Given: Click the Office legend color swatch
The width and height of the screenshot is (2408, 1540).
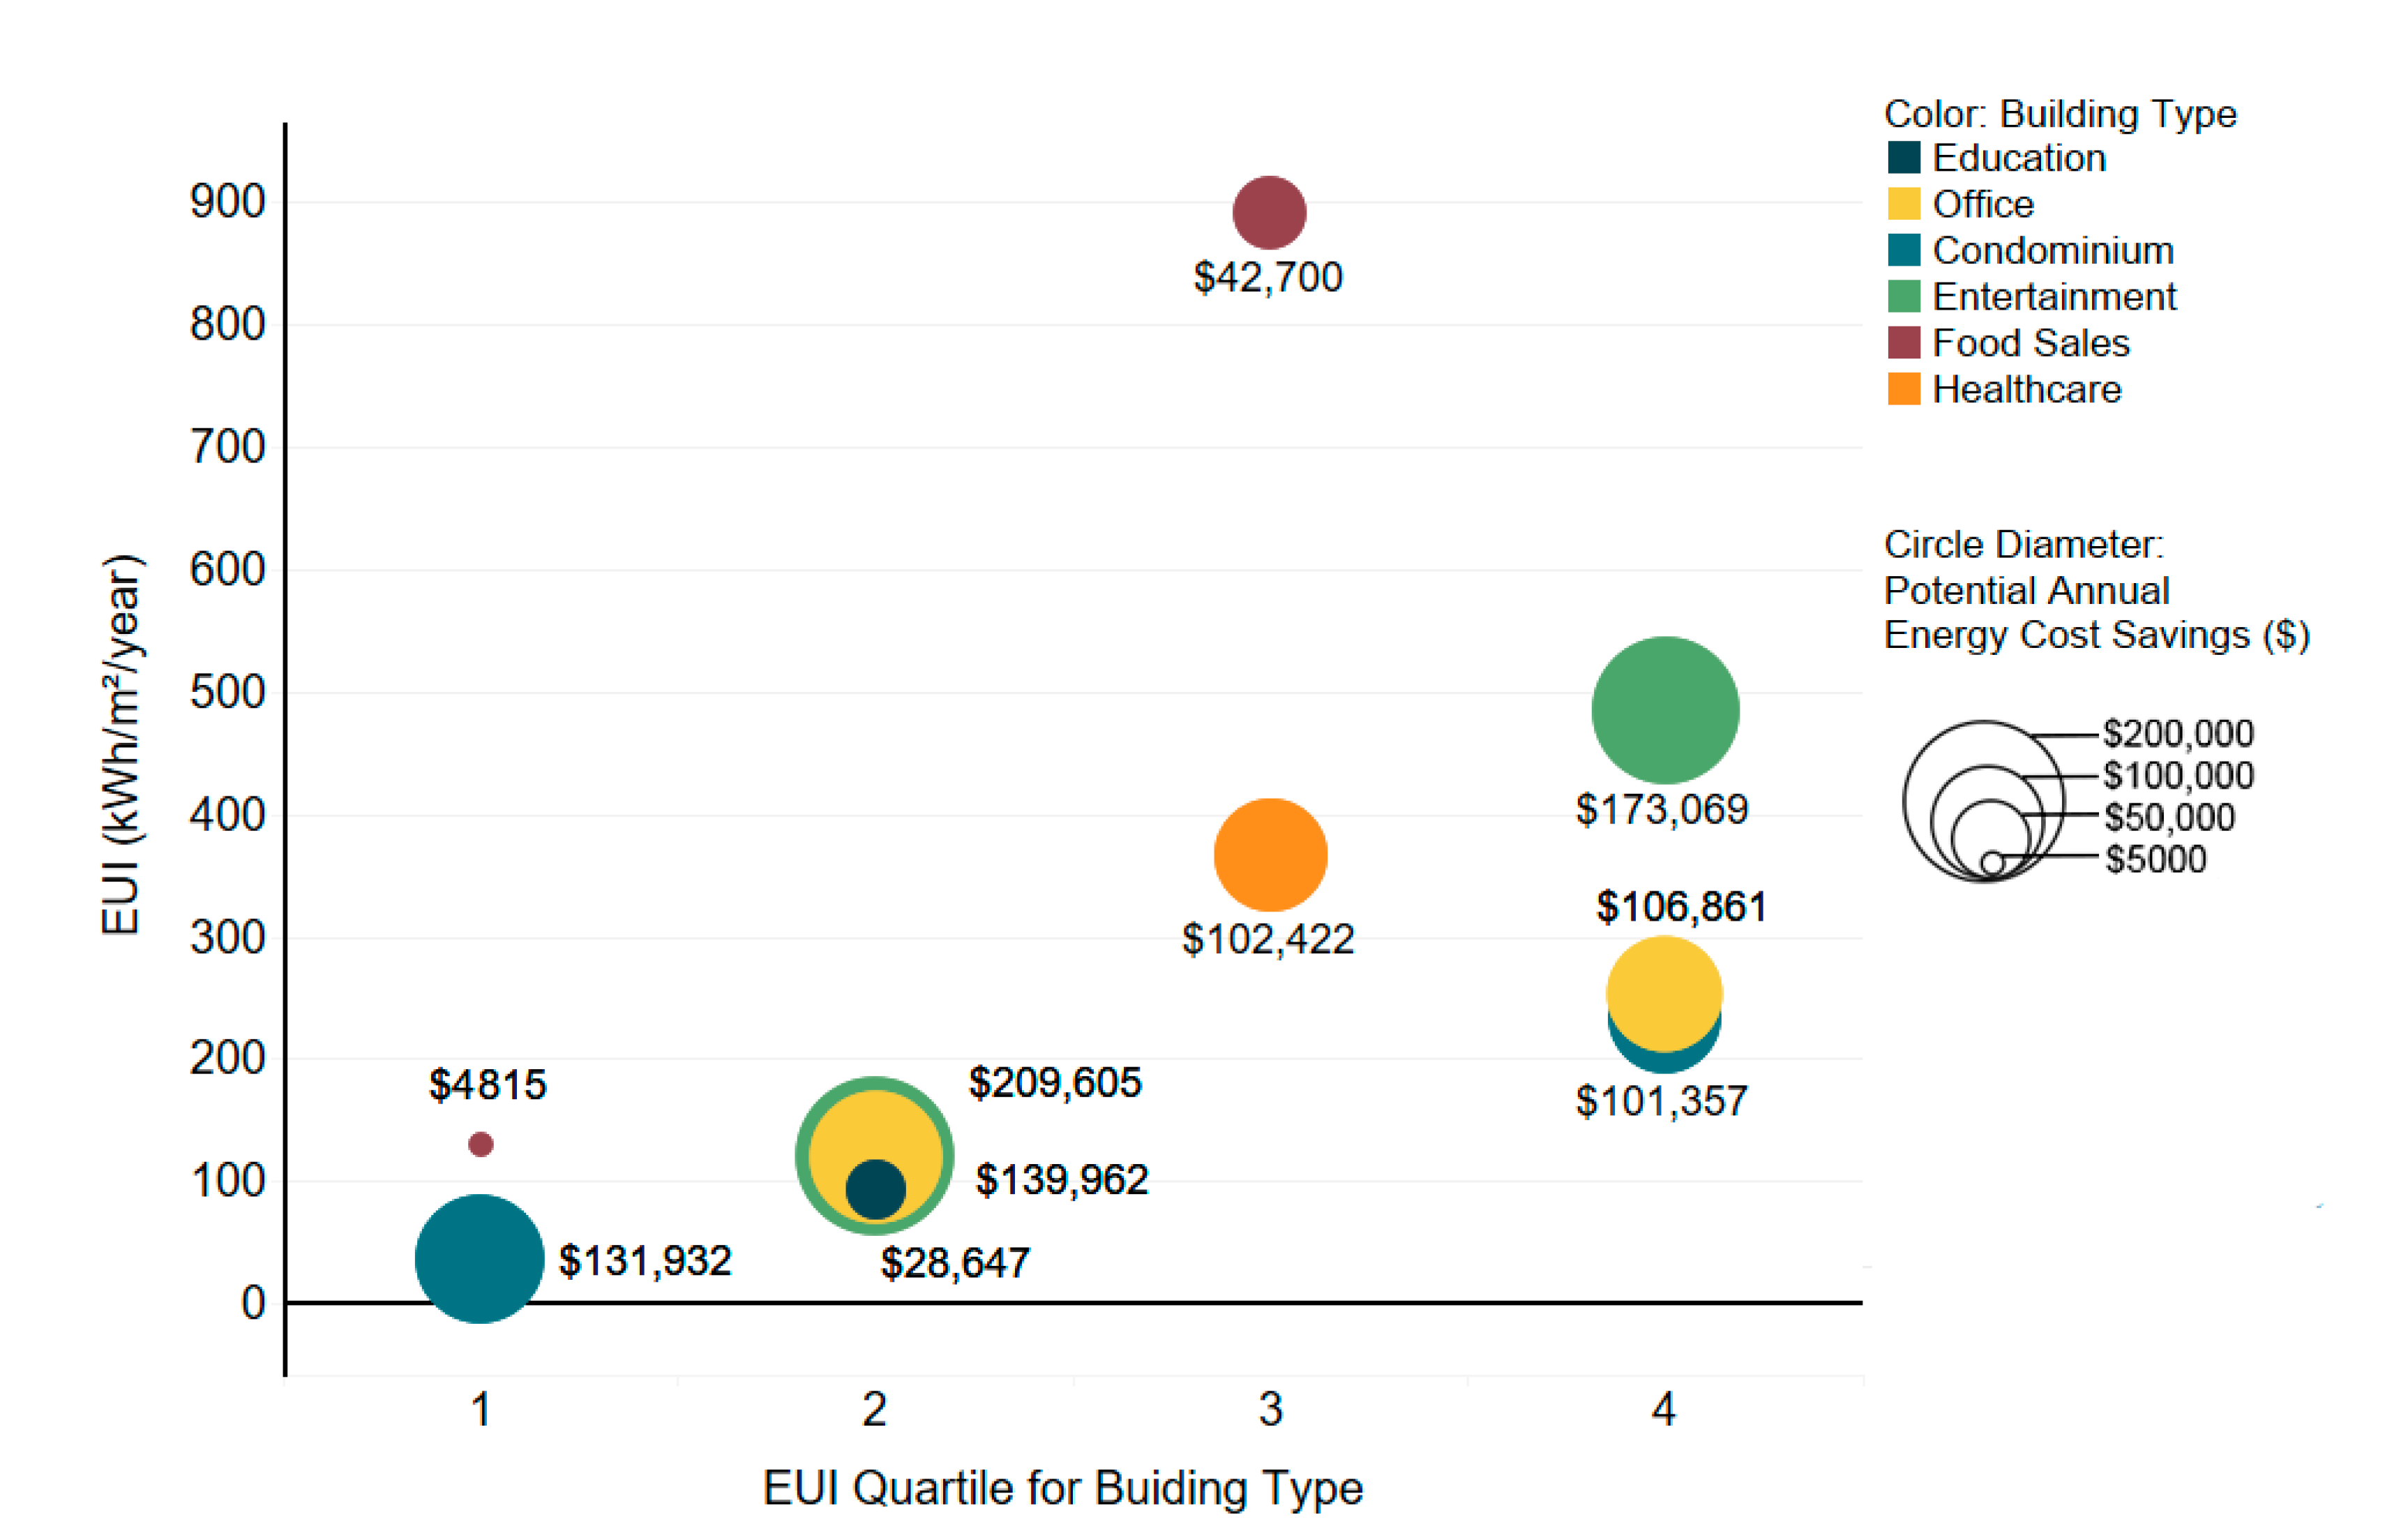Looking at the screenshot, I should [x=1904, y=204].
